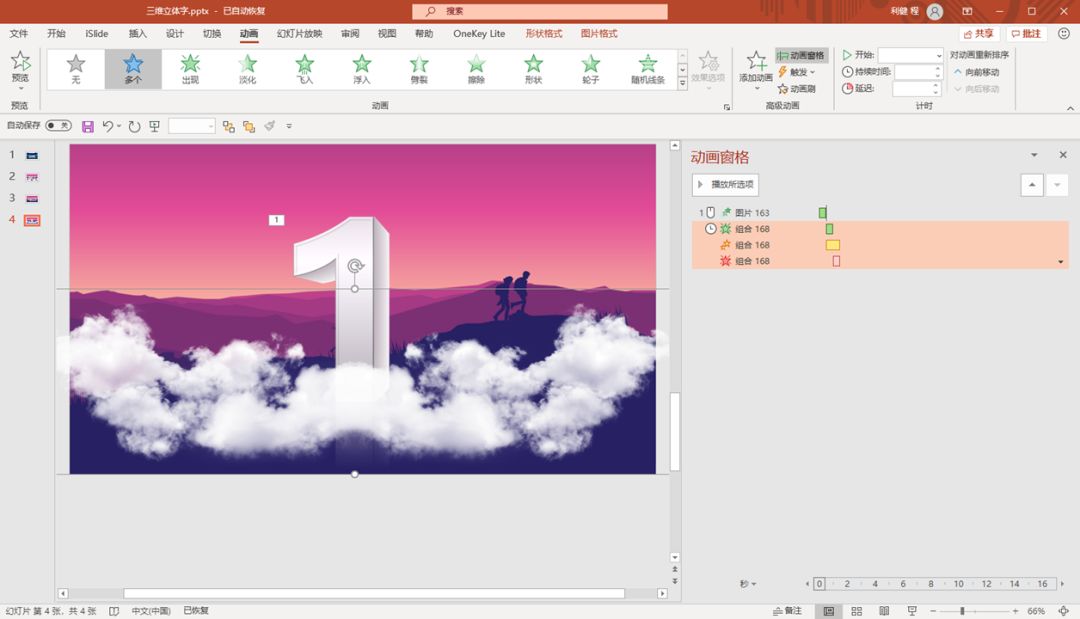The image size is (1080, 619).
Task: Toggle the 备注 notes pane
Action: click(787, 611)
